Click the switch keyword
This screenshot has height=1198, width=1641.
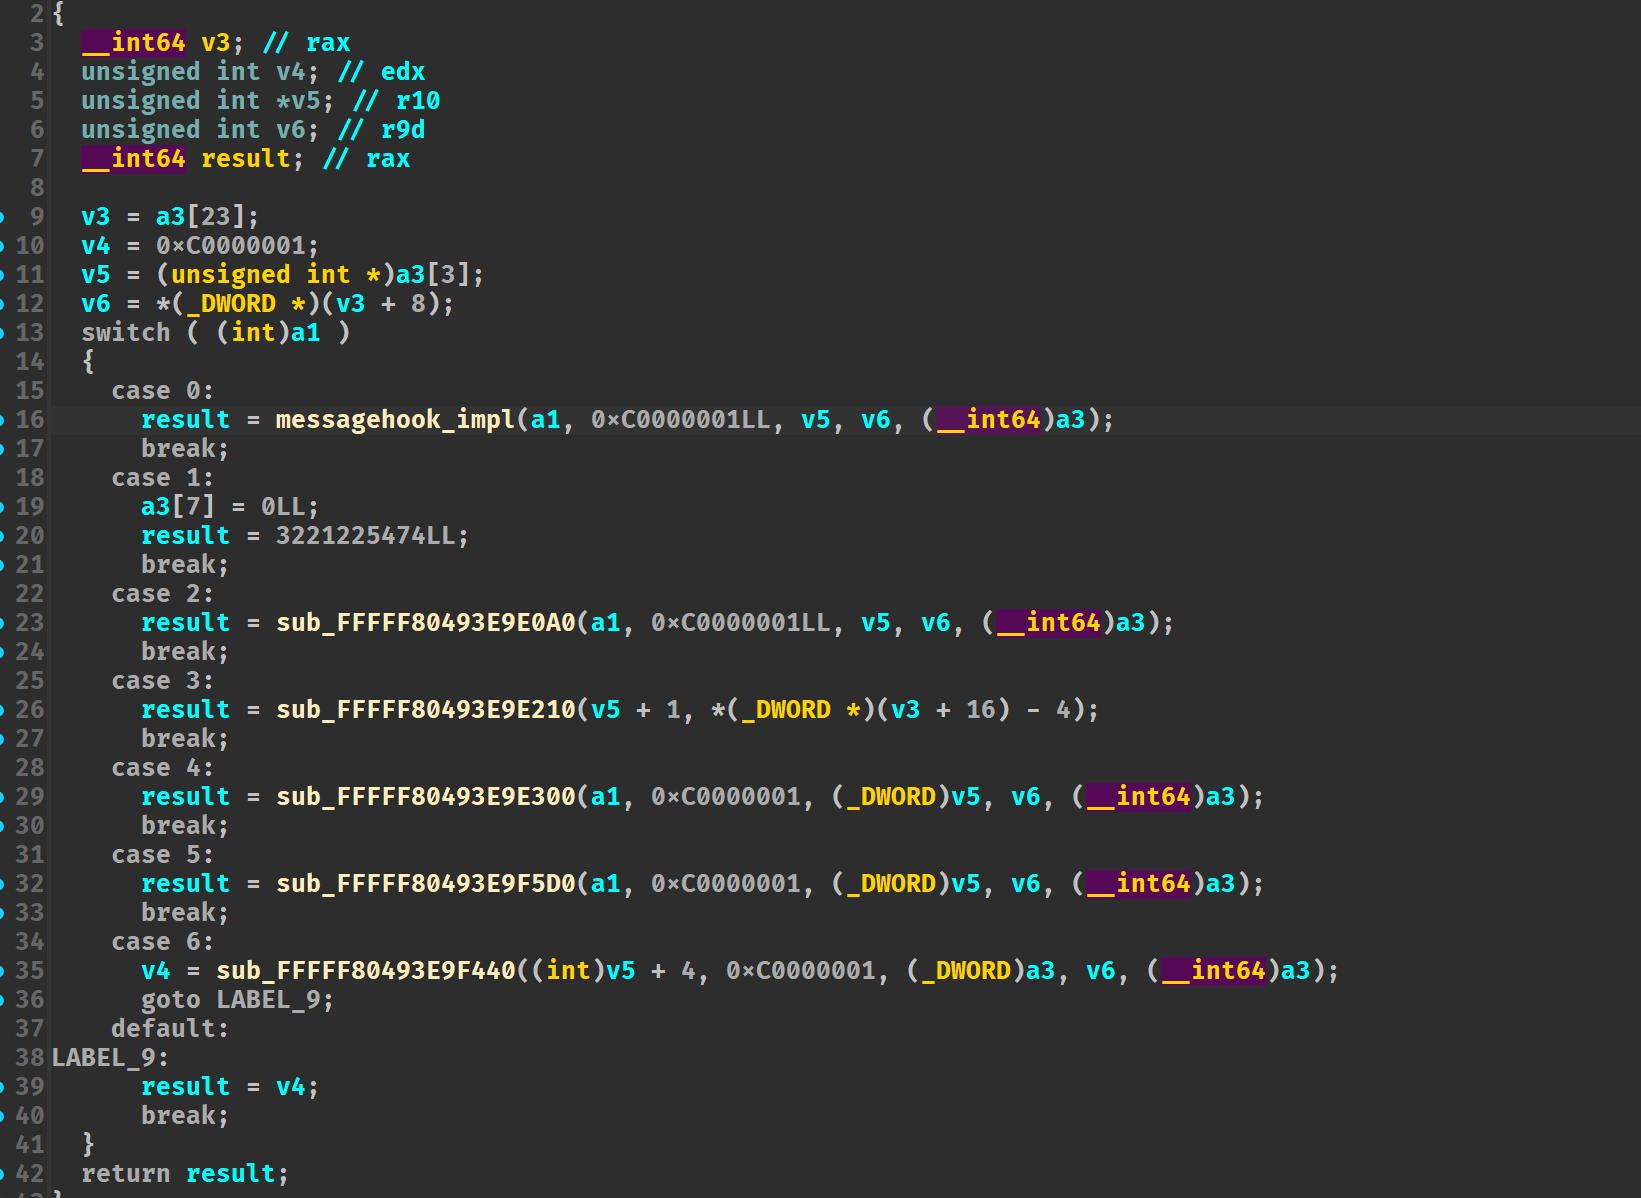coord(126,332)
